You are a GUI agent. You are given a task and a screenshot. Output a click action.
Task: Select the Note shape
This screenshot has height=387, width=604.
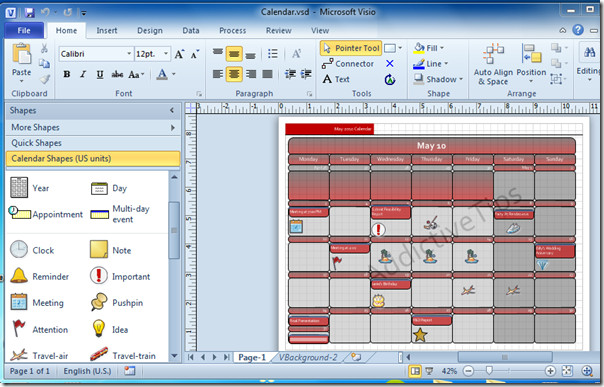pyautogui.click(x=111, y=250)
